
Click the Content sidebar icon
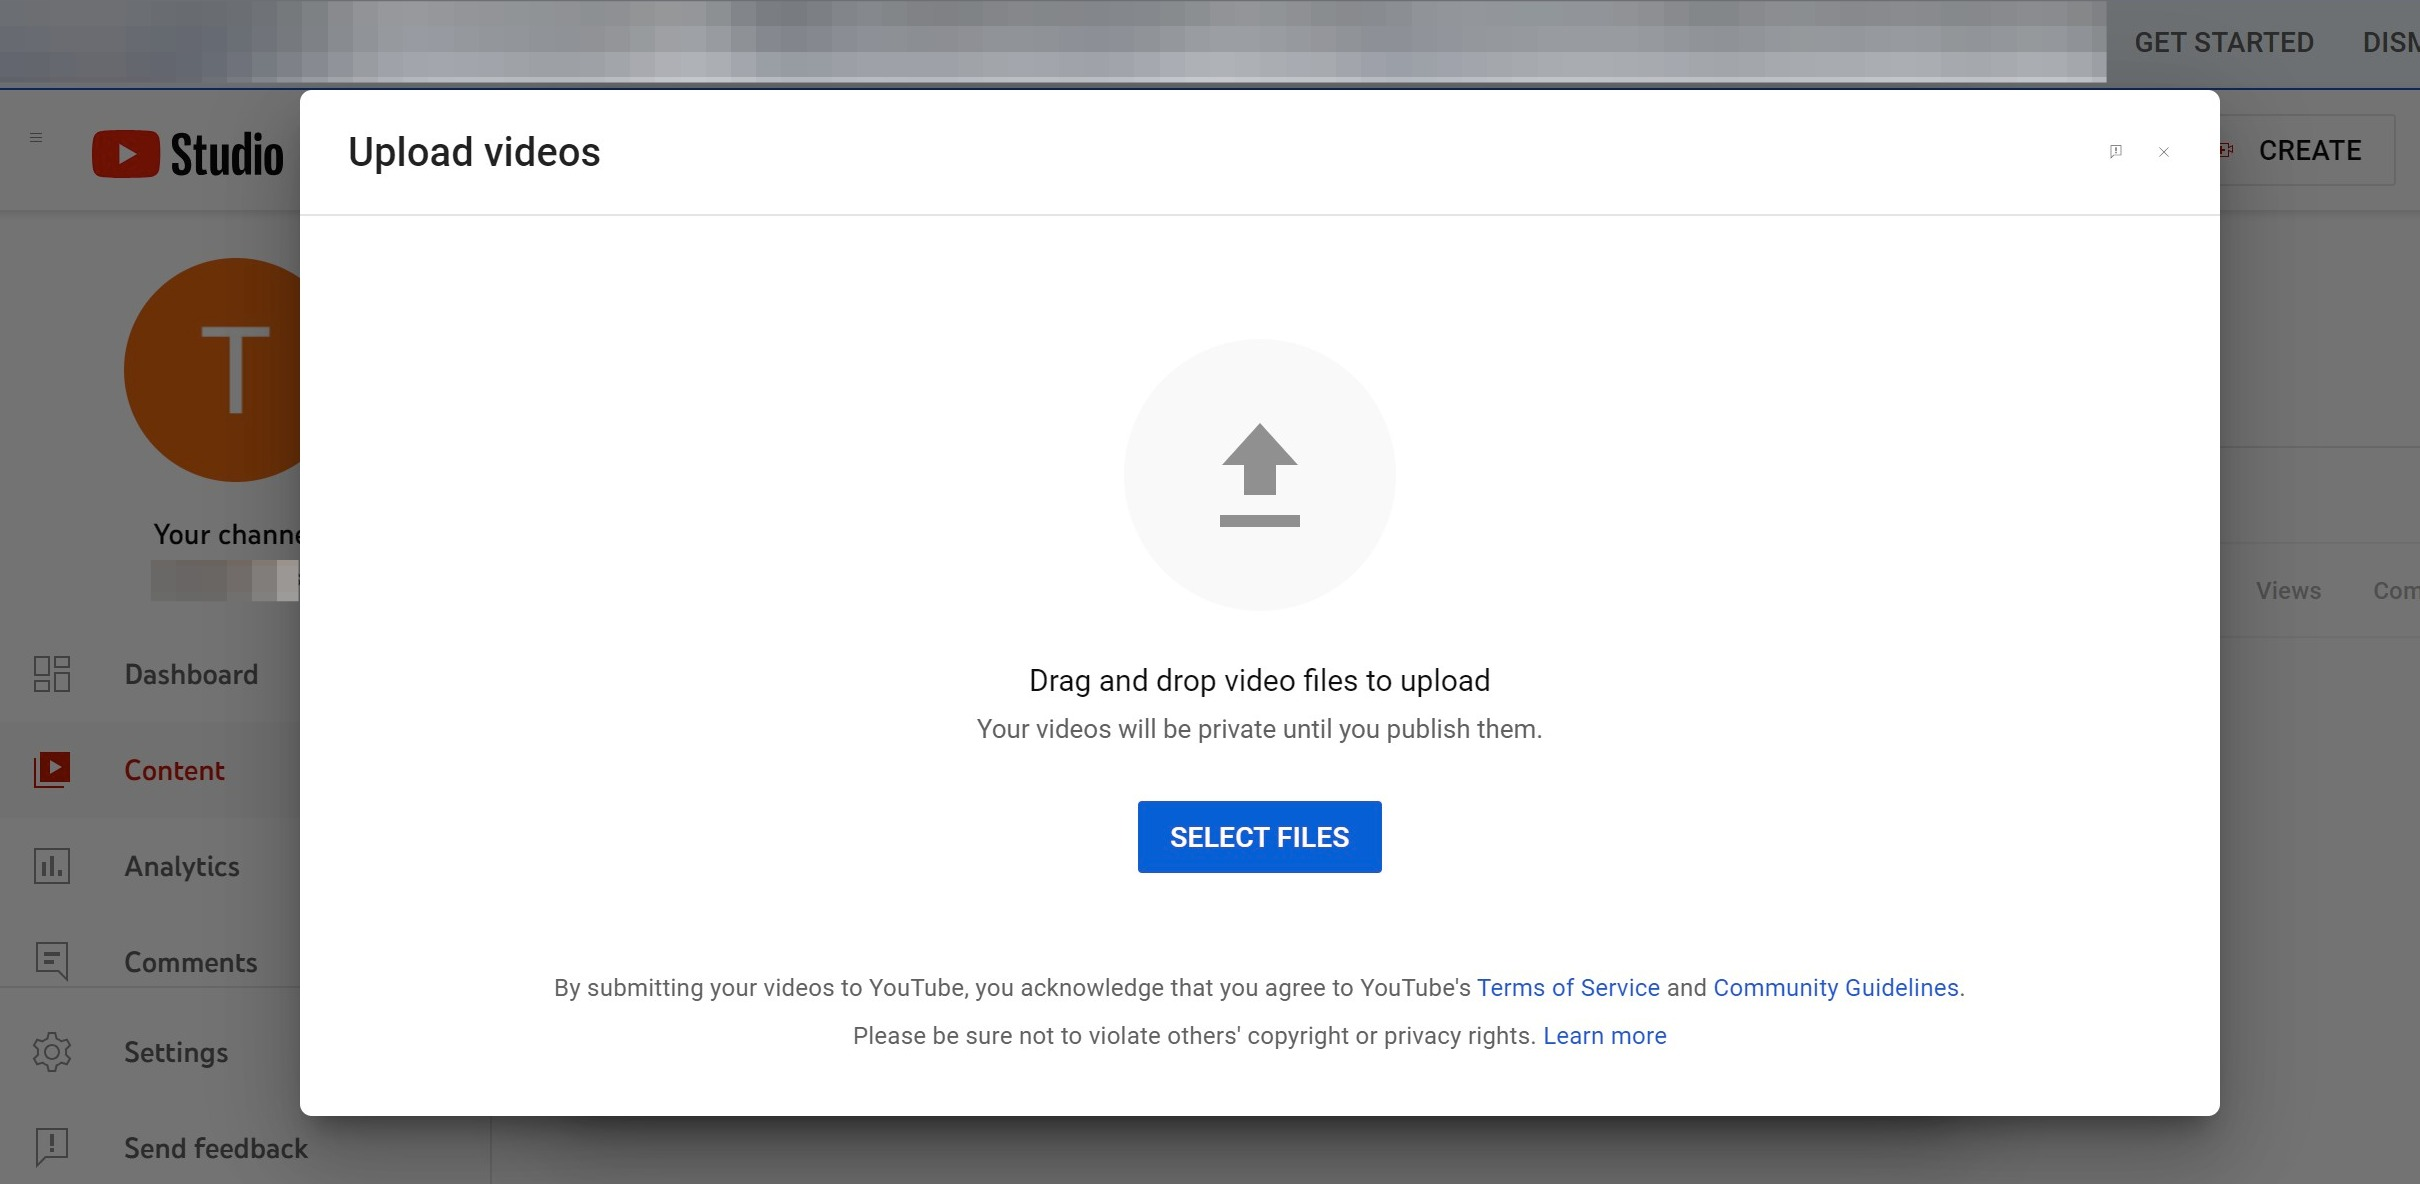[x=52, y=770]
